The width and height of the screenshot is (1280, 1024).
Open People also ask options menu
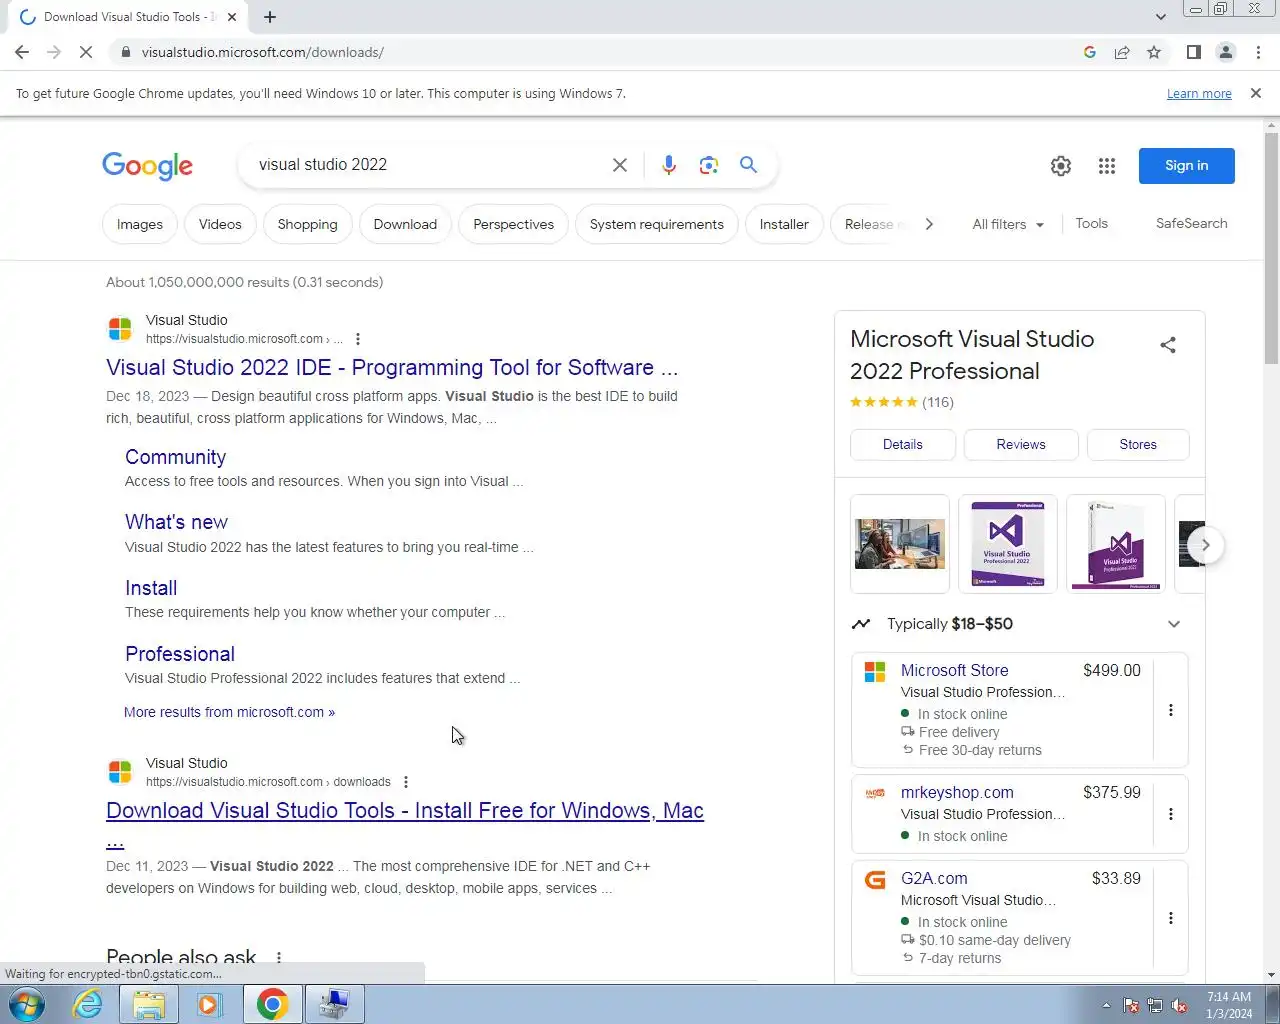pos(279,957)
